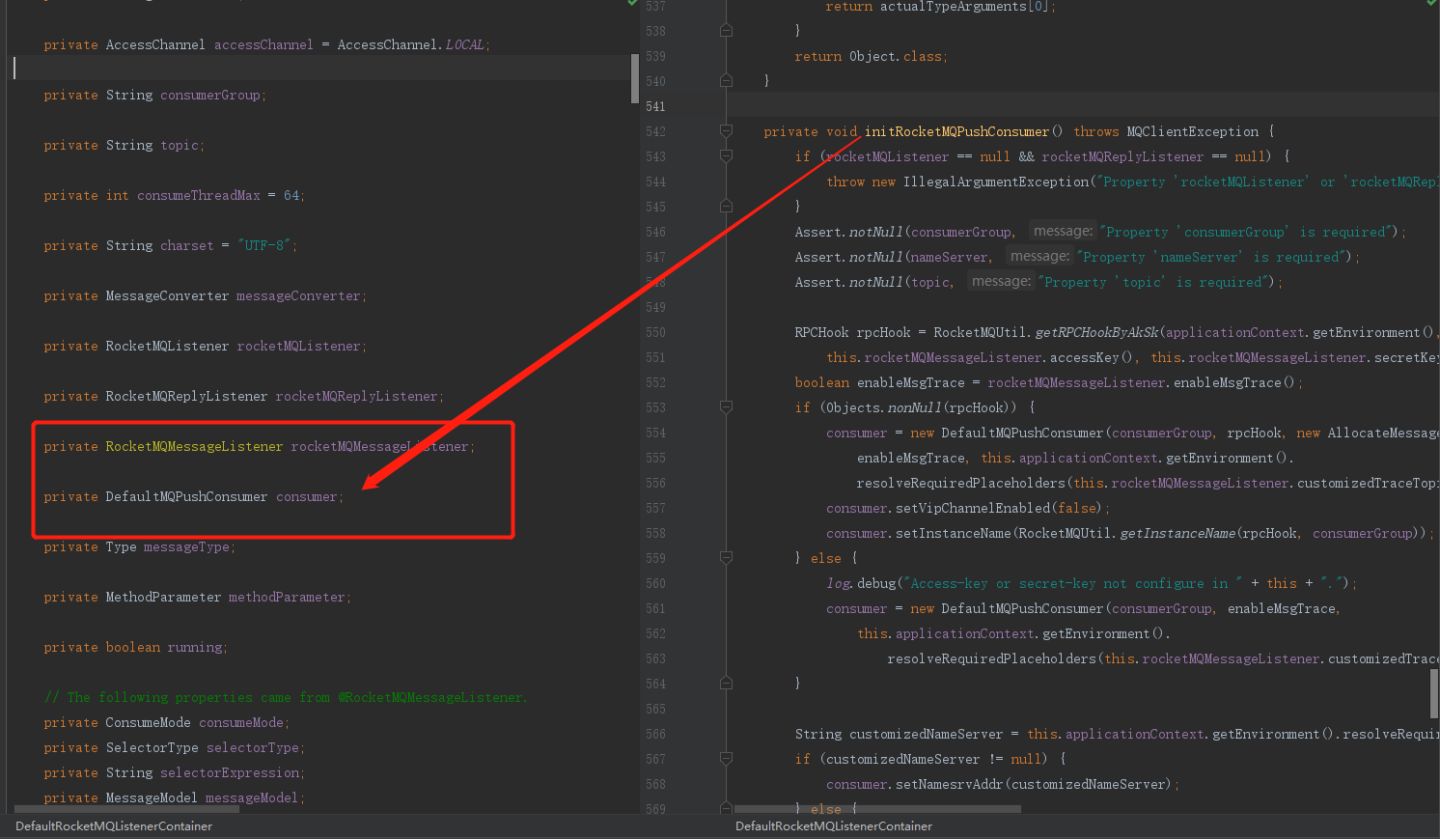The width and height of the screenshot is (1440, 839).
Task: Click the right editor horizontal scrollbar
Action: pyautogui.click(x=878, y=808)
